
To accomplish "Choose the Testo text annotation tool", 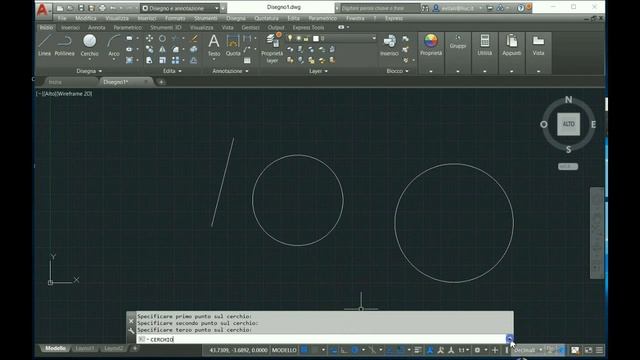I will tap(214, 45).
